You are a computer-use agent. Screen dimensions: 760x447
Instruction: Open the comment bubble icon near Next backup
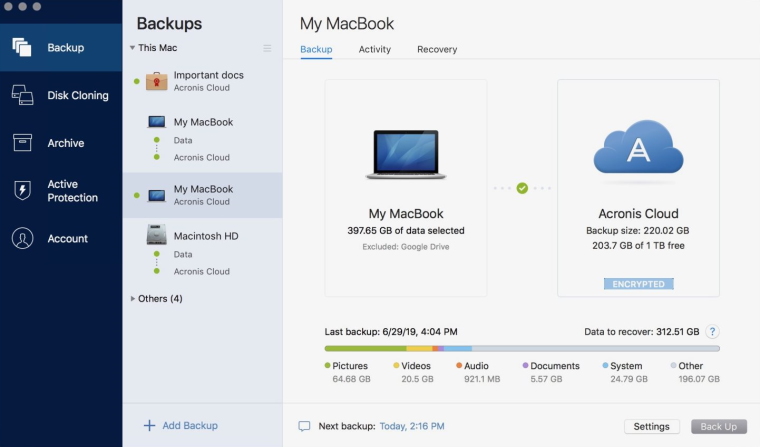pos(304,426)
